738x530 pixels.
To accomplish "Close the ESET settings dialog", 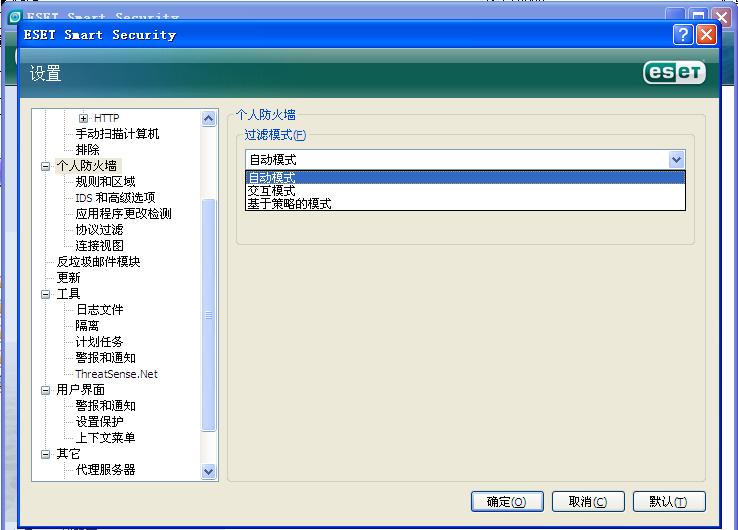I will [x=706, y=35].
